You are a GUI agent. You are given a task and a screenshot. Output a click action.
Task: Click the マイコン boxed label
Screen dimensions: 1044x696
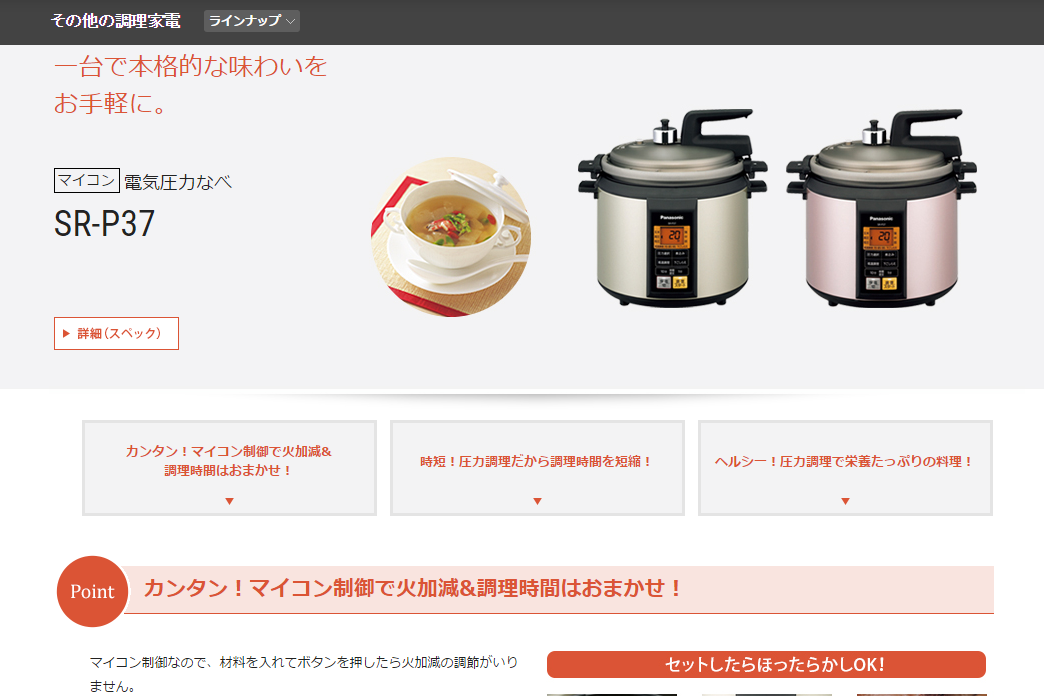click(87, 180)
